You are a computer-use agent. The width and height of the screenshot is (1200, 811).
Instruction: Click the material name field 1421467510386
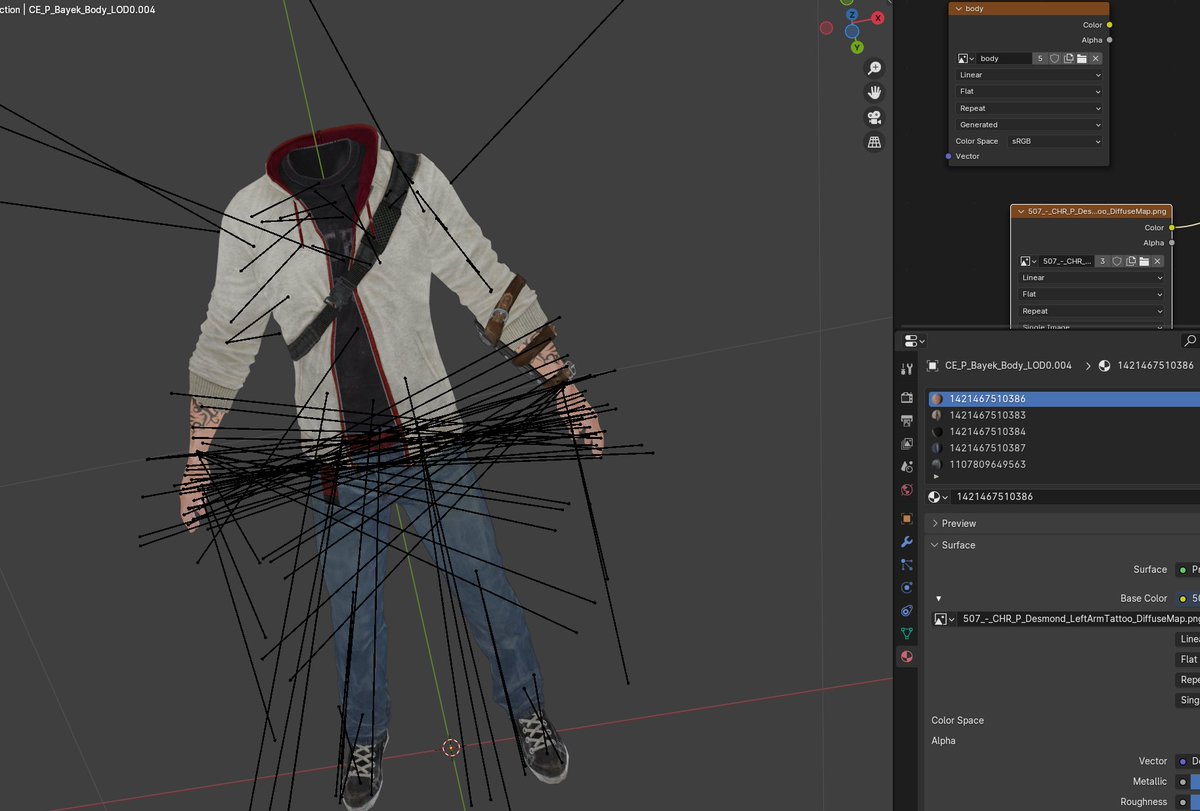click(1075, 496)
